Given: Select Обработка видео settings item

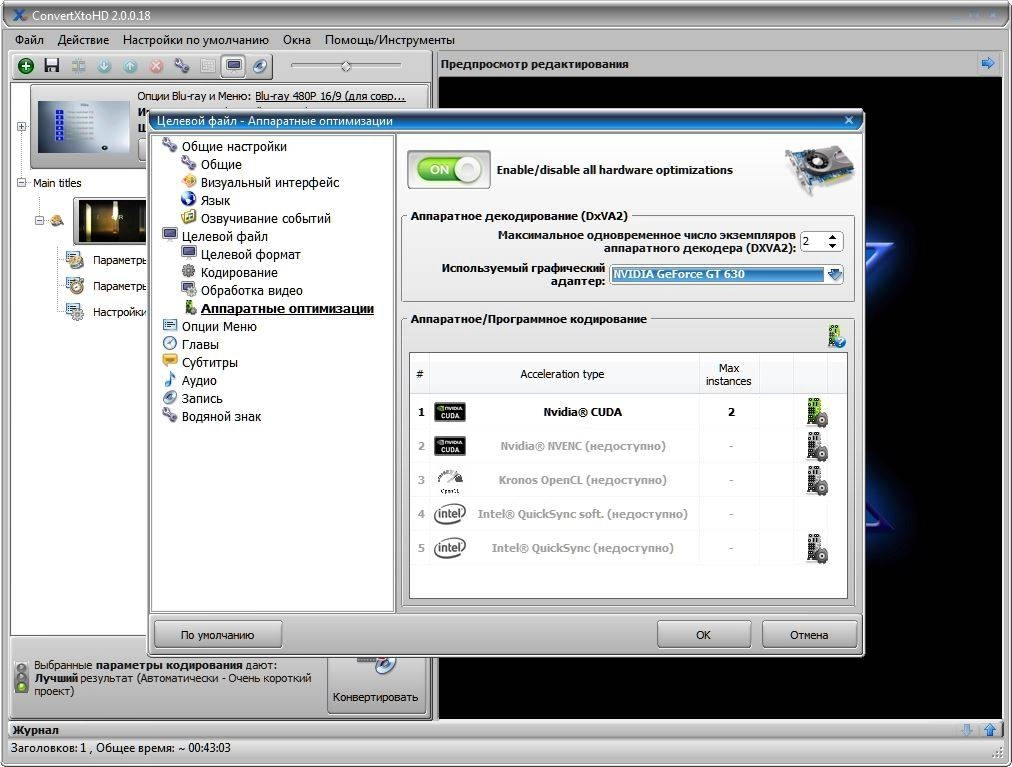Looking at the screenshot, I should point(251,291).
